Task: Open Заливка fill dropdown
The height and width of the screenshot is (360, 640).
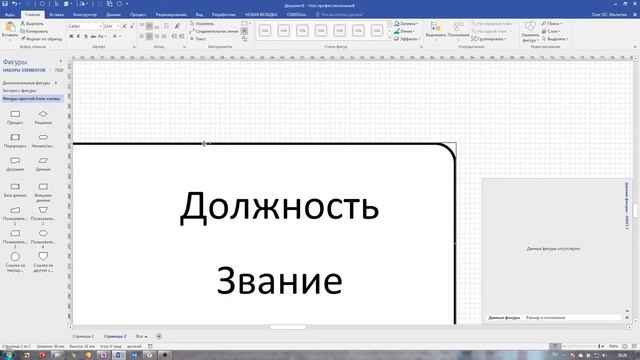Action: 406,24
